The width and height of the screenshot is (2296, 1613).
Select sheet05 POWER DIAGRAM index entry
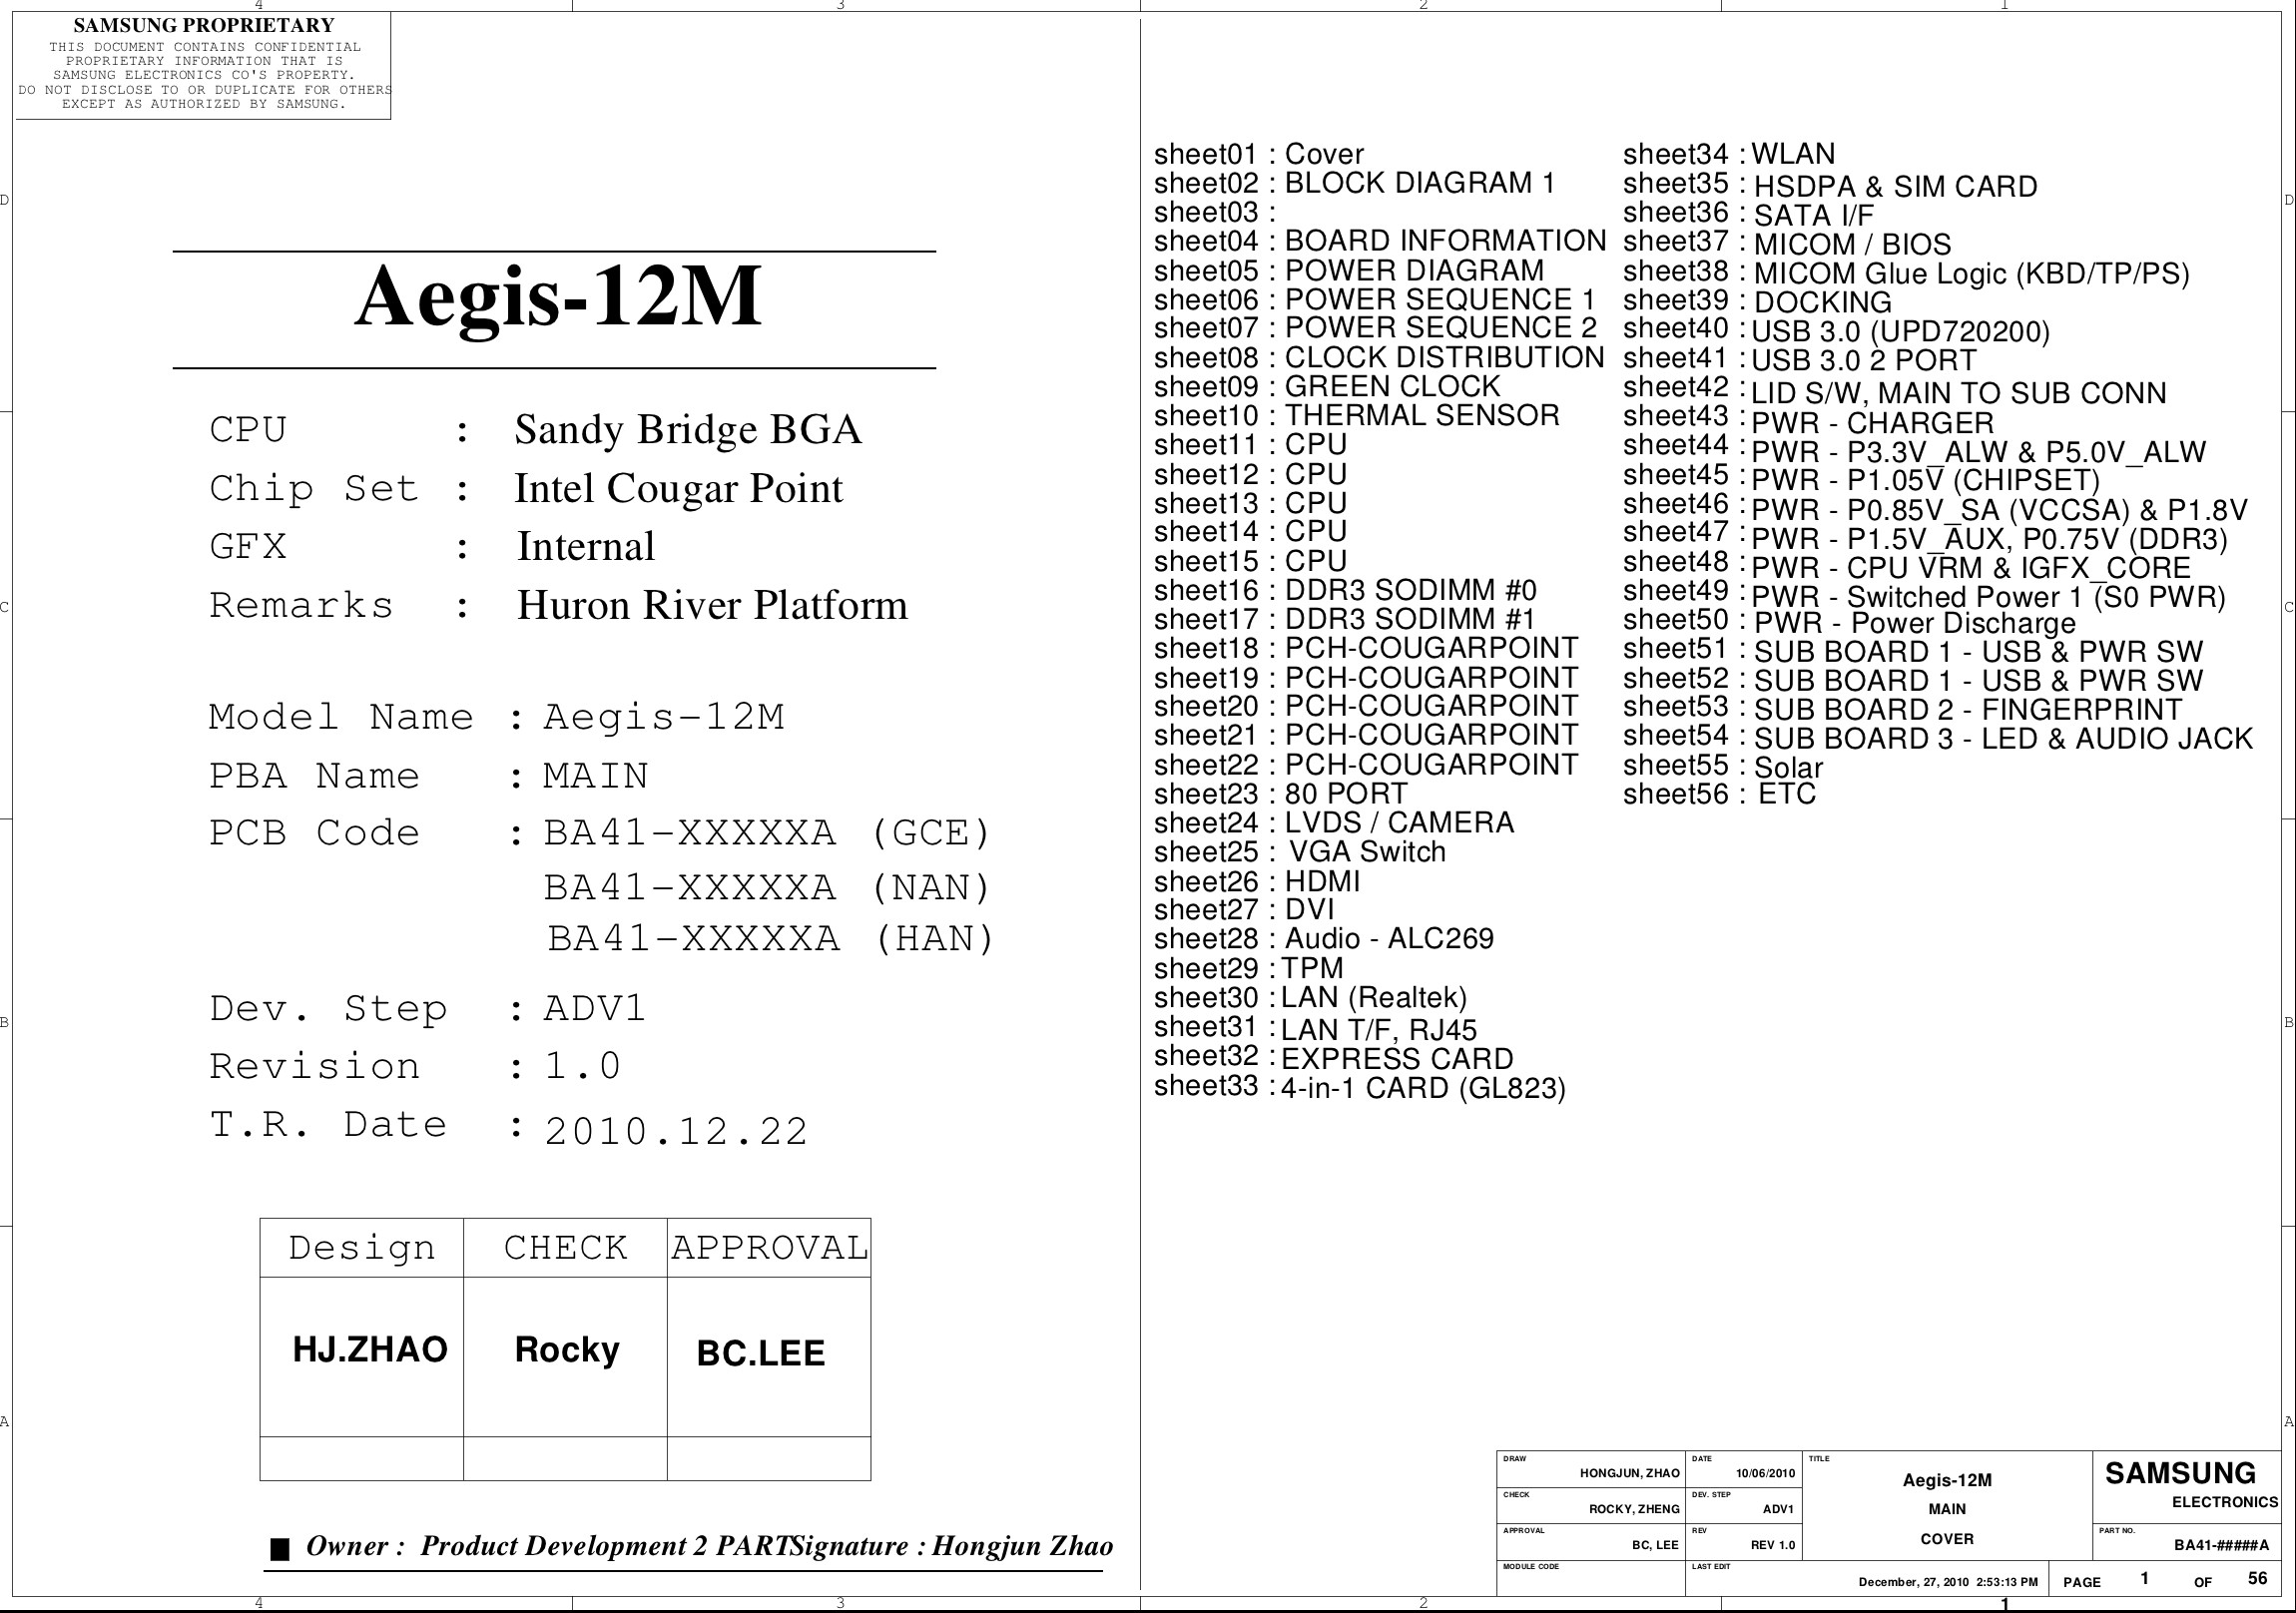(x=1348, y=271)
